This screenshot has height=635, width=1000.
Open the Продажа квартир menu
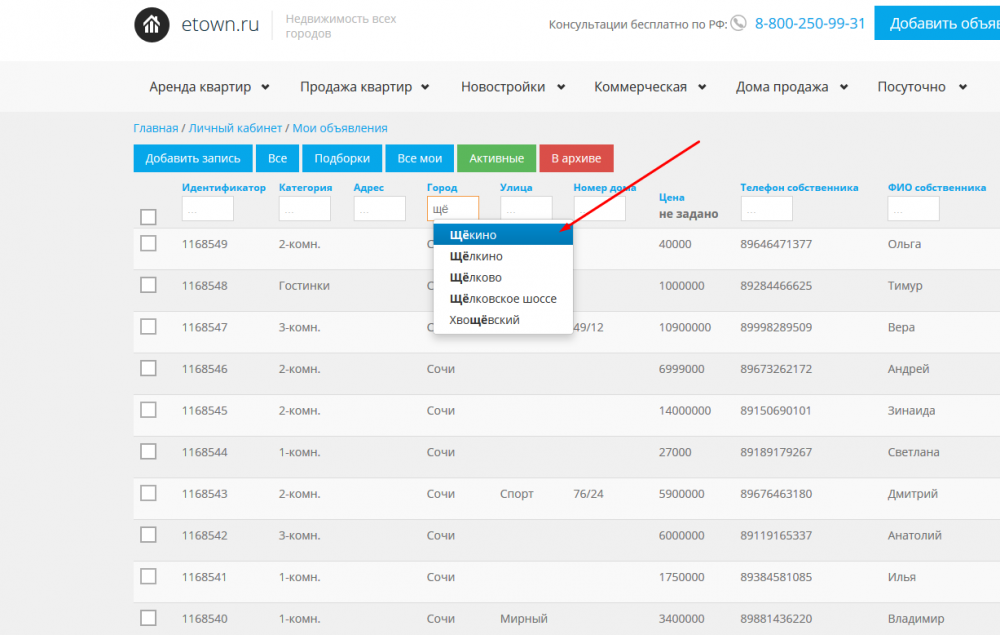tap(364, 87)
